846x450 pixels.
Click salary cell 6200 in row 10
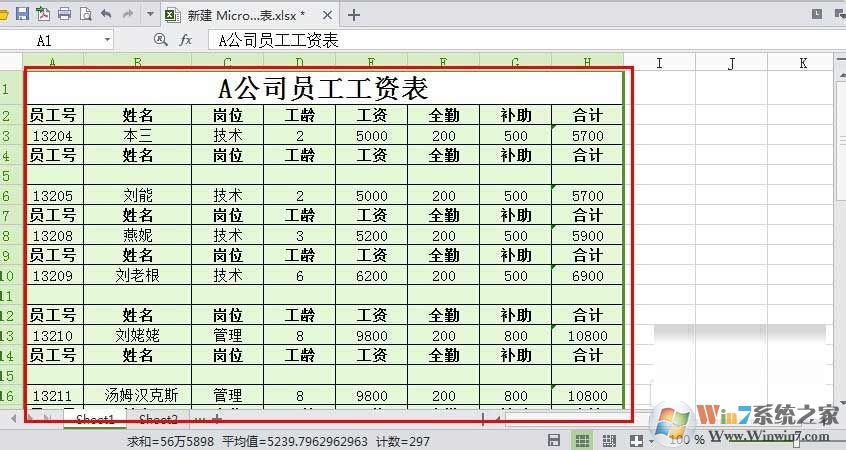tap(371, 276)
